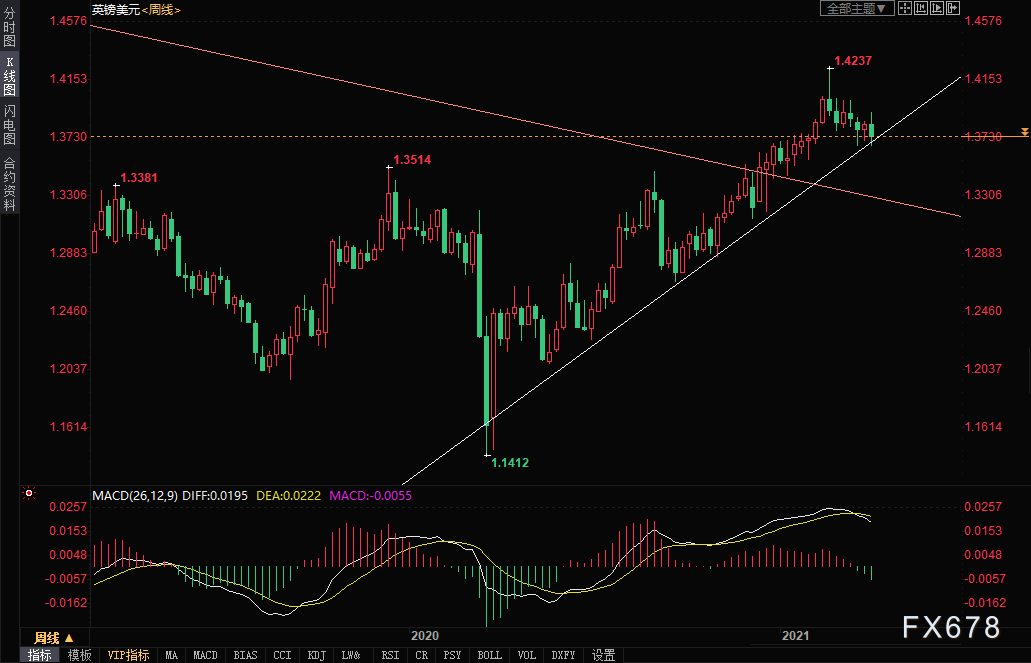The height and width of the screenshot is (663, 1031).
Task: Click the play-forward chart icon in top toolbar
Action: point(937,8)
